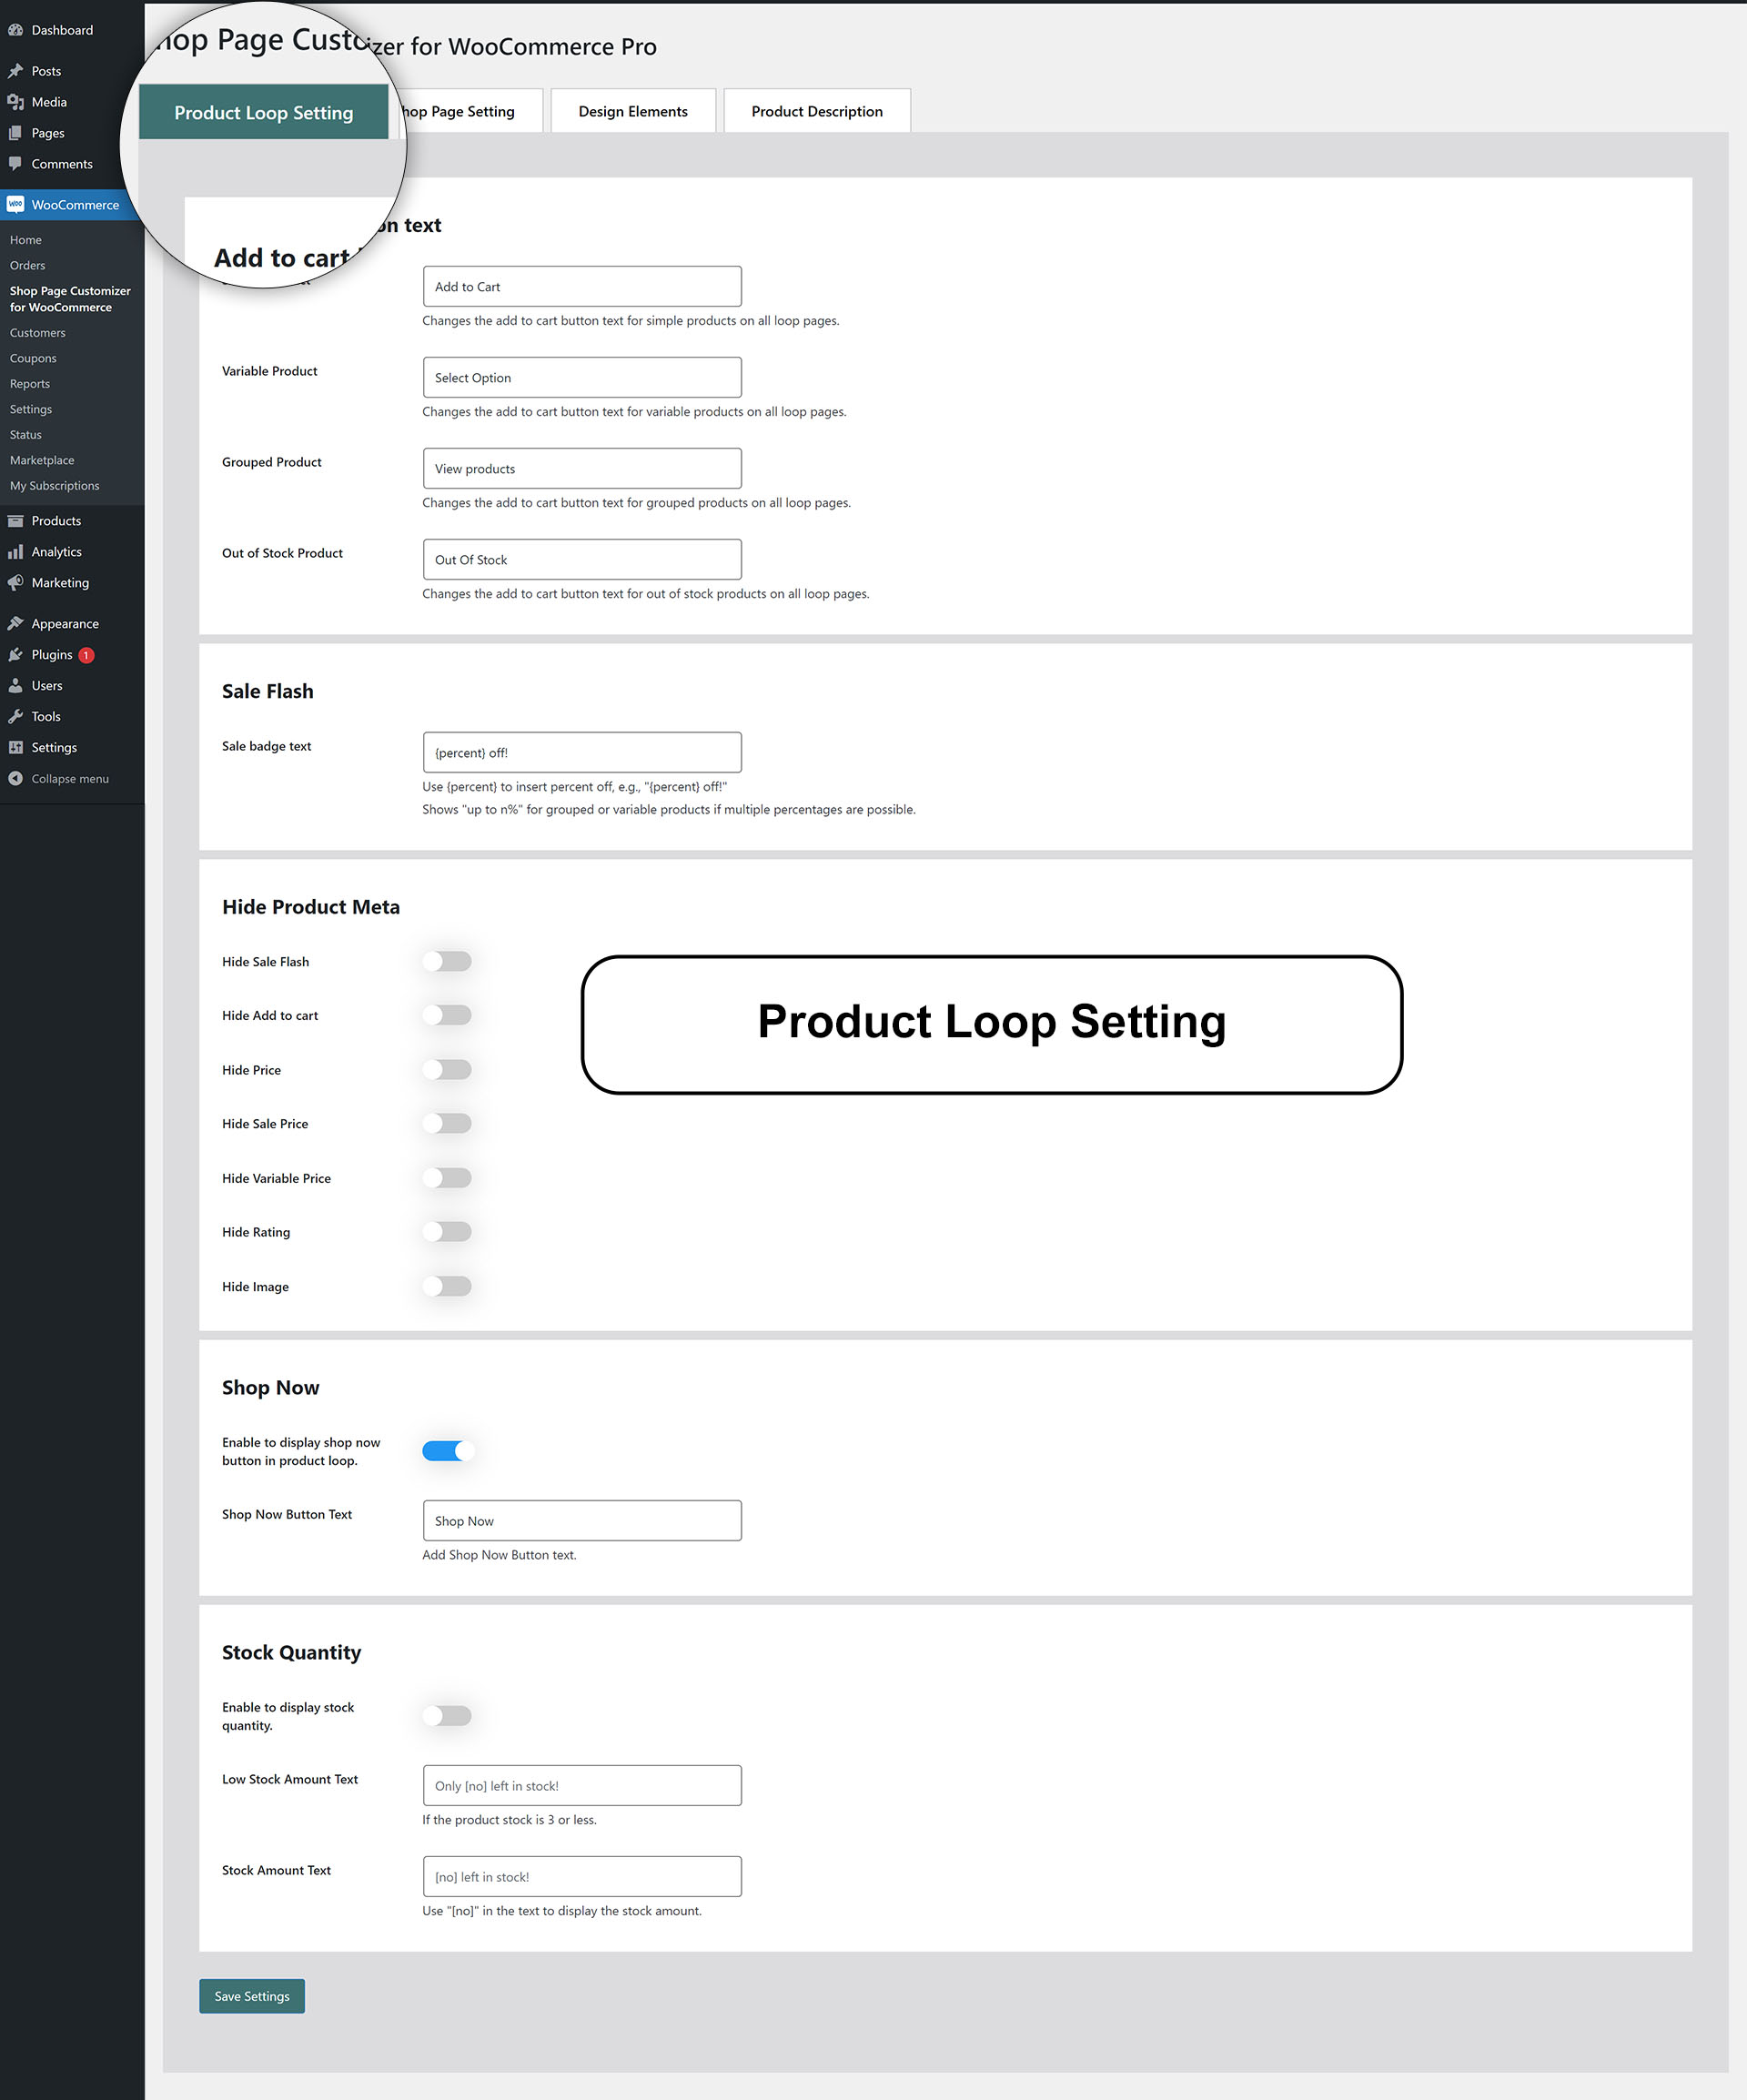Open WooCommerce Settings submenu item
1747x2100 pixels.
pyautogui.click(x=31, y=409)
